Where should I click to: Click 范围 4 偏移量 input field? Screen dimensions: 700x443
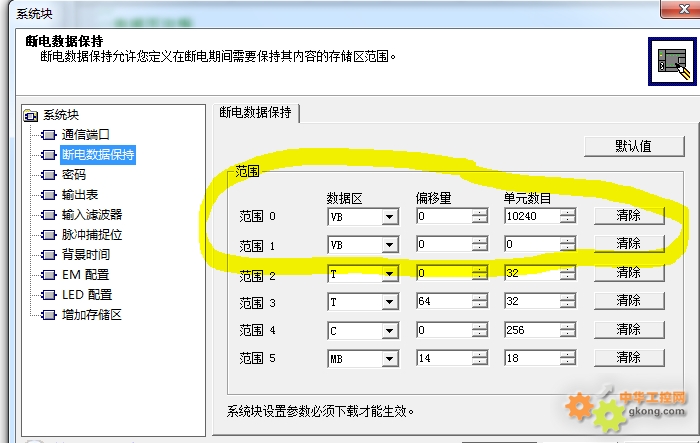(x=444, y=330)
